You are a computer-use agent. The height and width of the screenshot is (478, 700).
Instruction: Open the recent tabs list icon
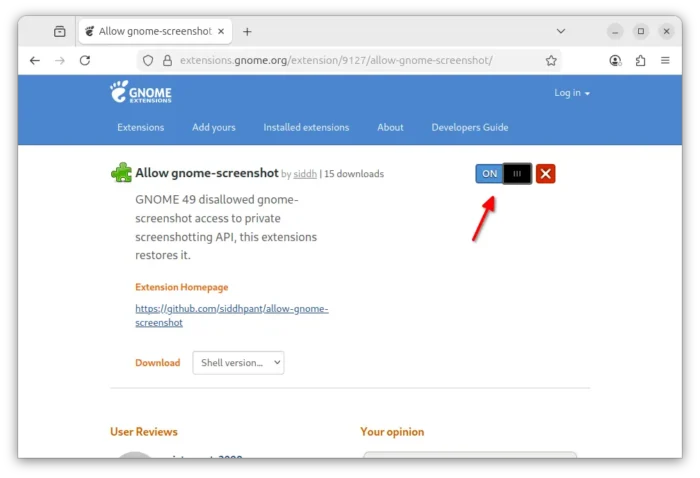[x=59, y=31]
